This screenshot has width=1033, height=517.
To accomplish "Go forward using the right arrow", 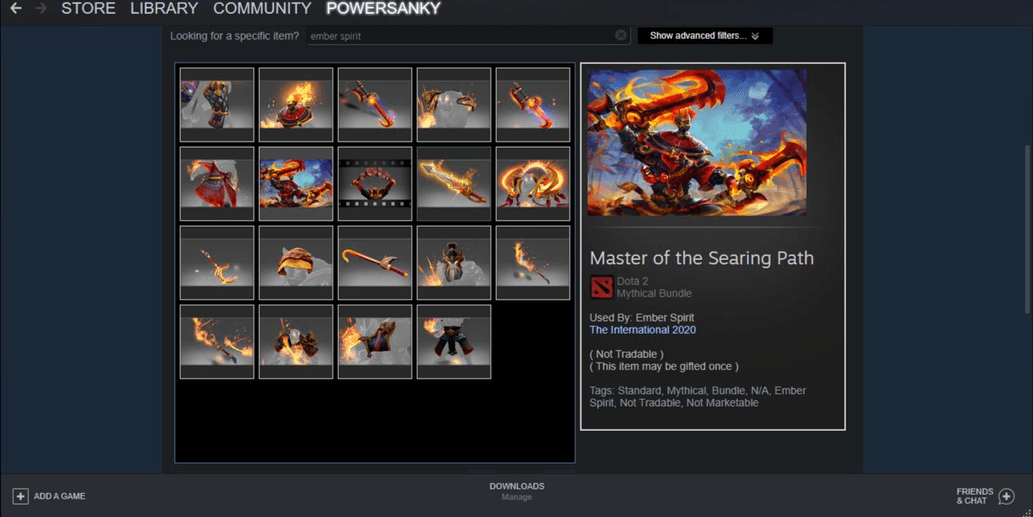I will click(x=41, y=9).
